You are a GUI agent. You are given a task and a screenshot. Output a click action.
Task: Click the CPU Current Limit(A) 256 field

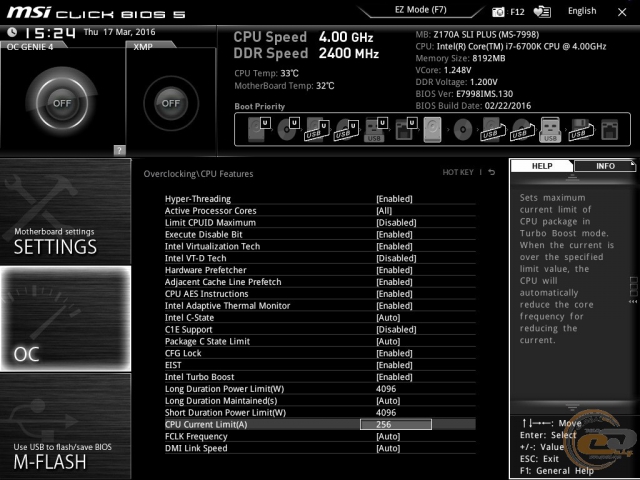click(396, 424)
